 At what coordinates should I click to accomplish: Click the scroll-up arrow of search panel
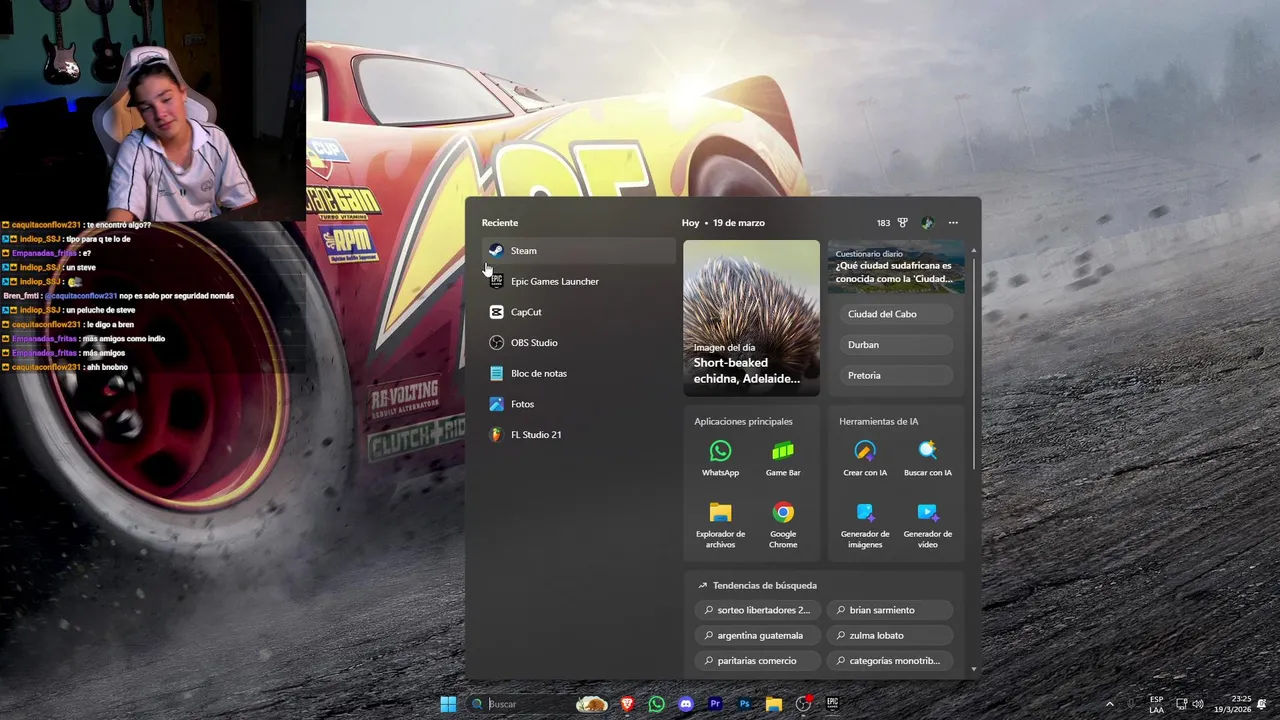tap(974, 250)
